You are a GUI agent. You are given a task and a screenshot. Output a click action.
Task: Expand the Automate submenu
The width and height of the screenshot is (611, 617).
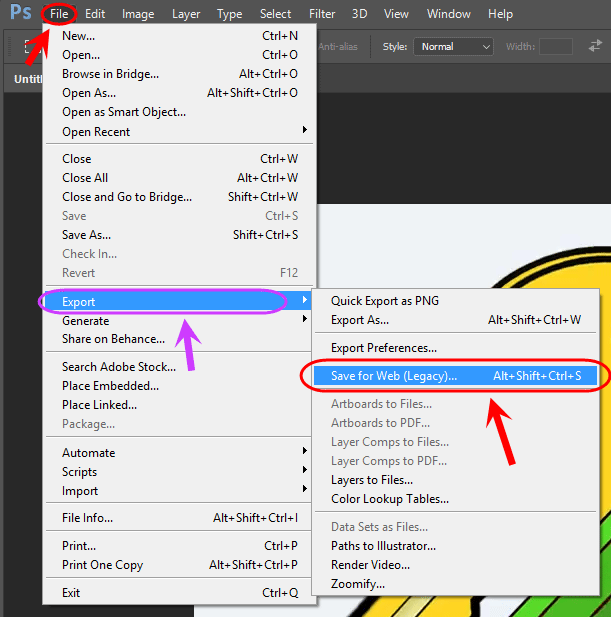pos(180,453)
